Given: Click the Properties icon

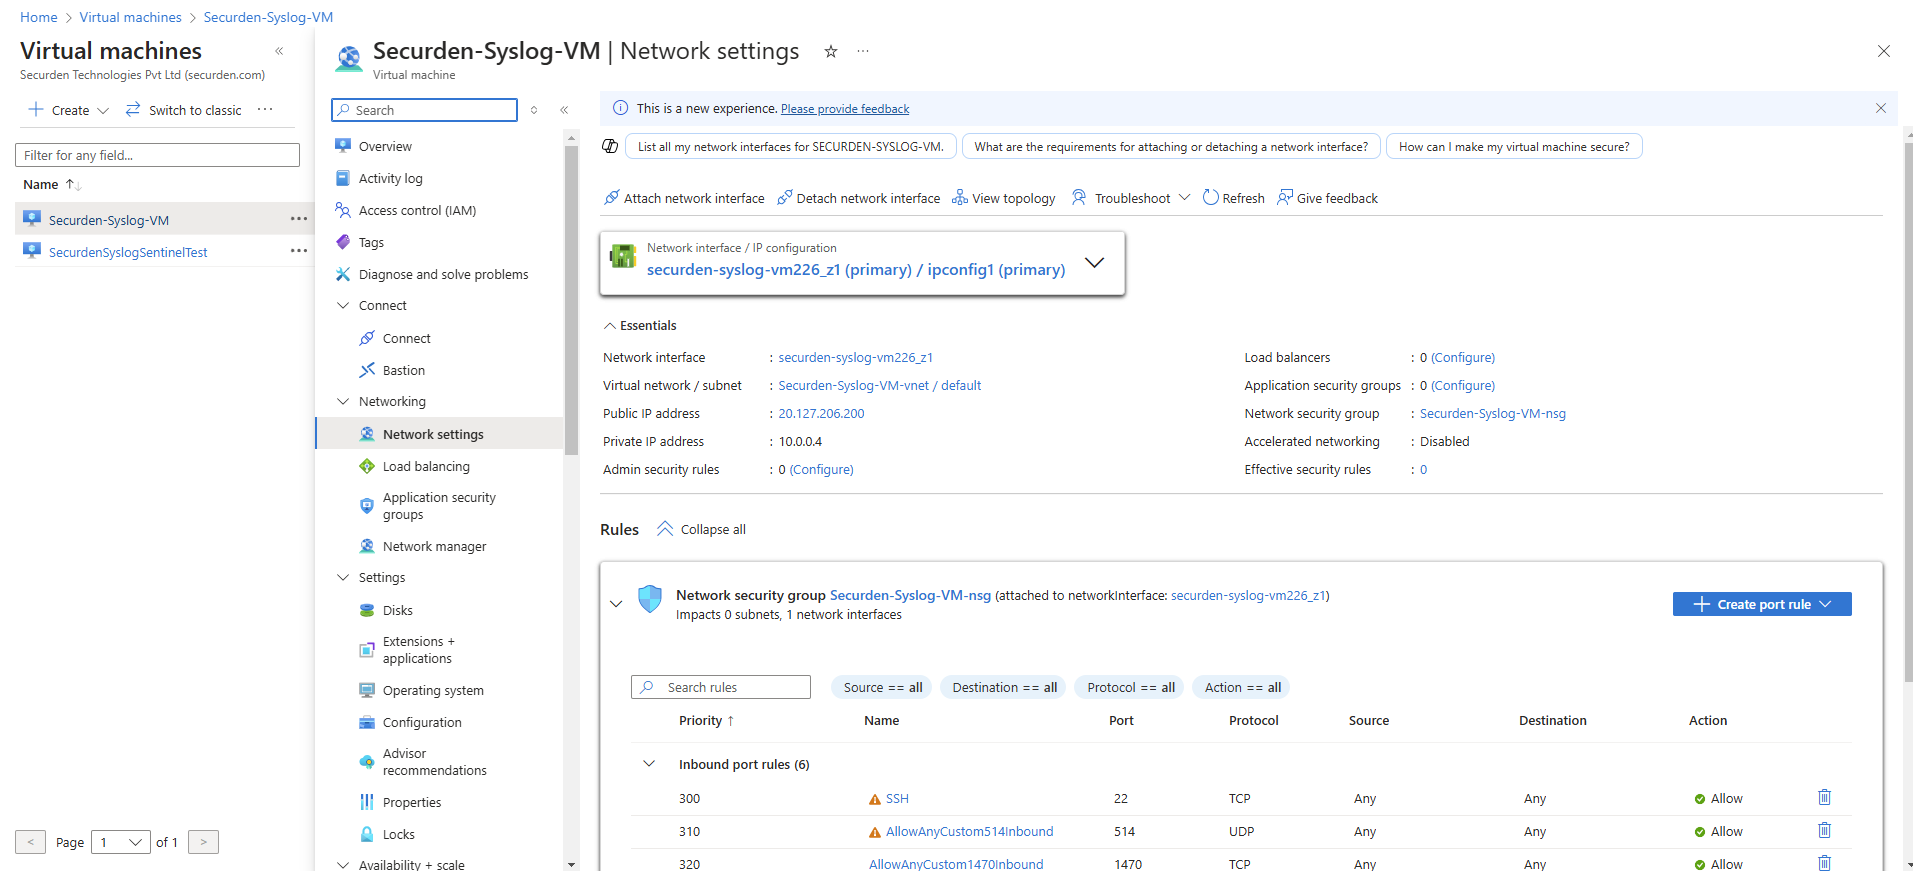Looking at the screenshot, I should coord(367,802).
